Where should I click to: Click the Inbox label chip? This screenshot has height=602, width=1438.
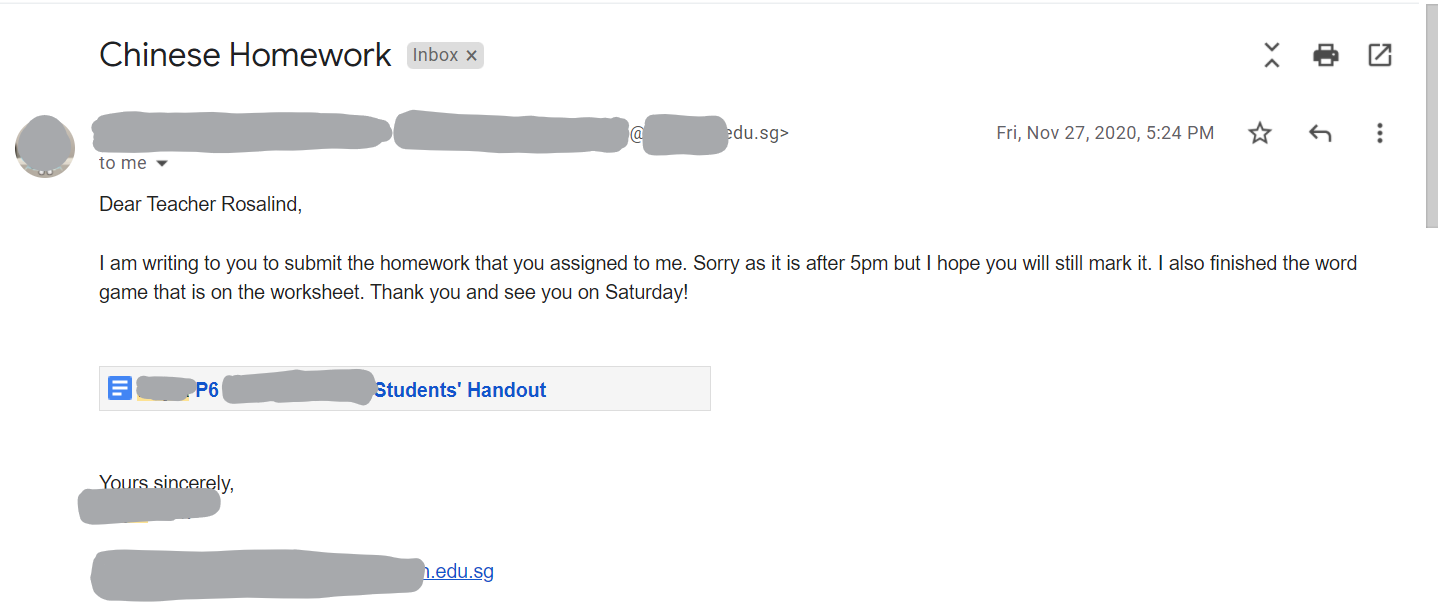pyautogui.click(x=436, y=55)
